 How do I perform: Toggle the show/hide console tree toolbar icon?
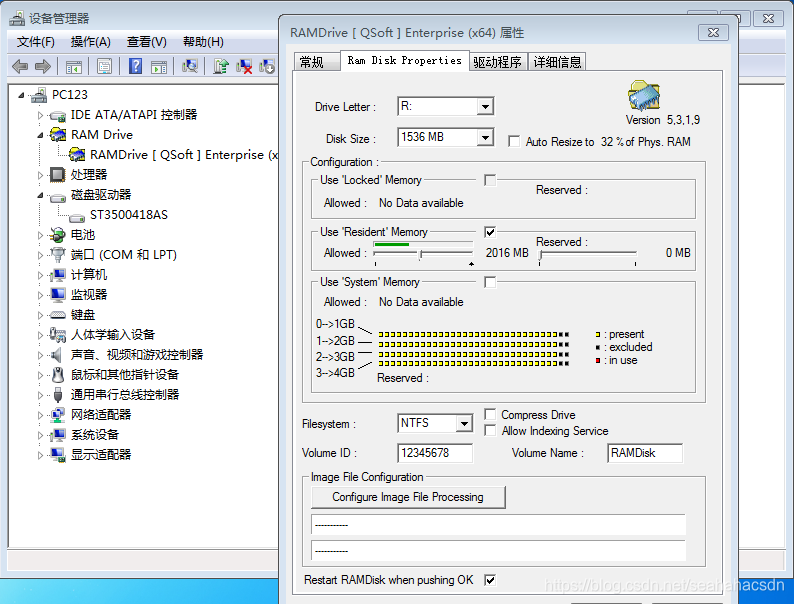point(73,66)
